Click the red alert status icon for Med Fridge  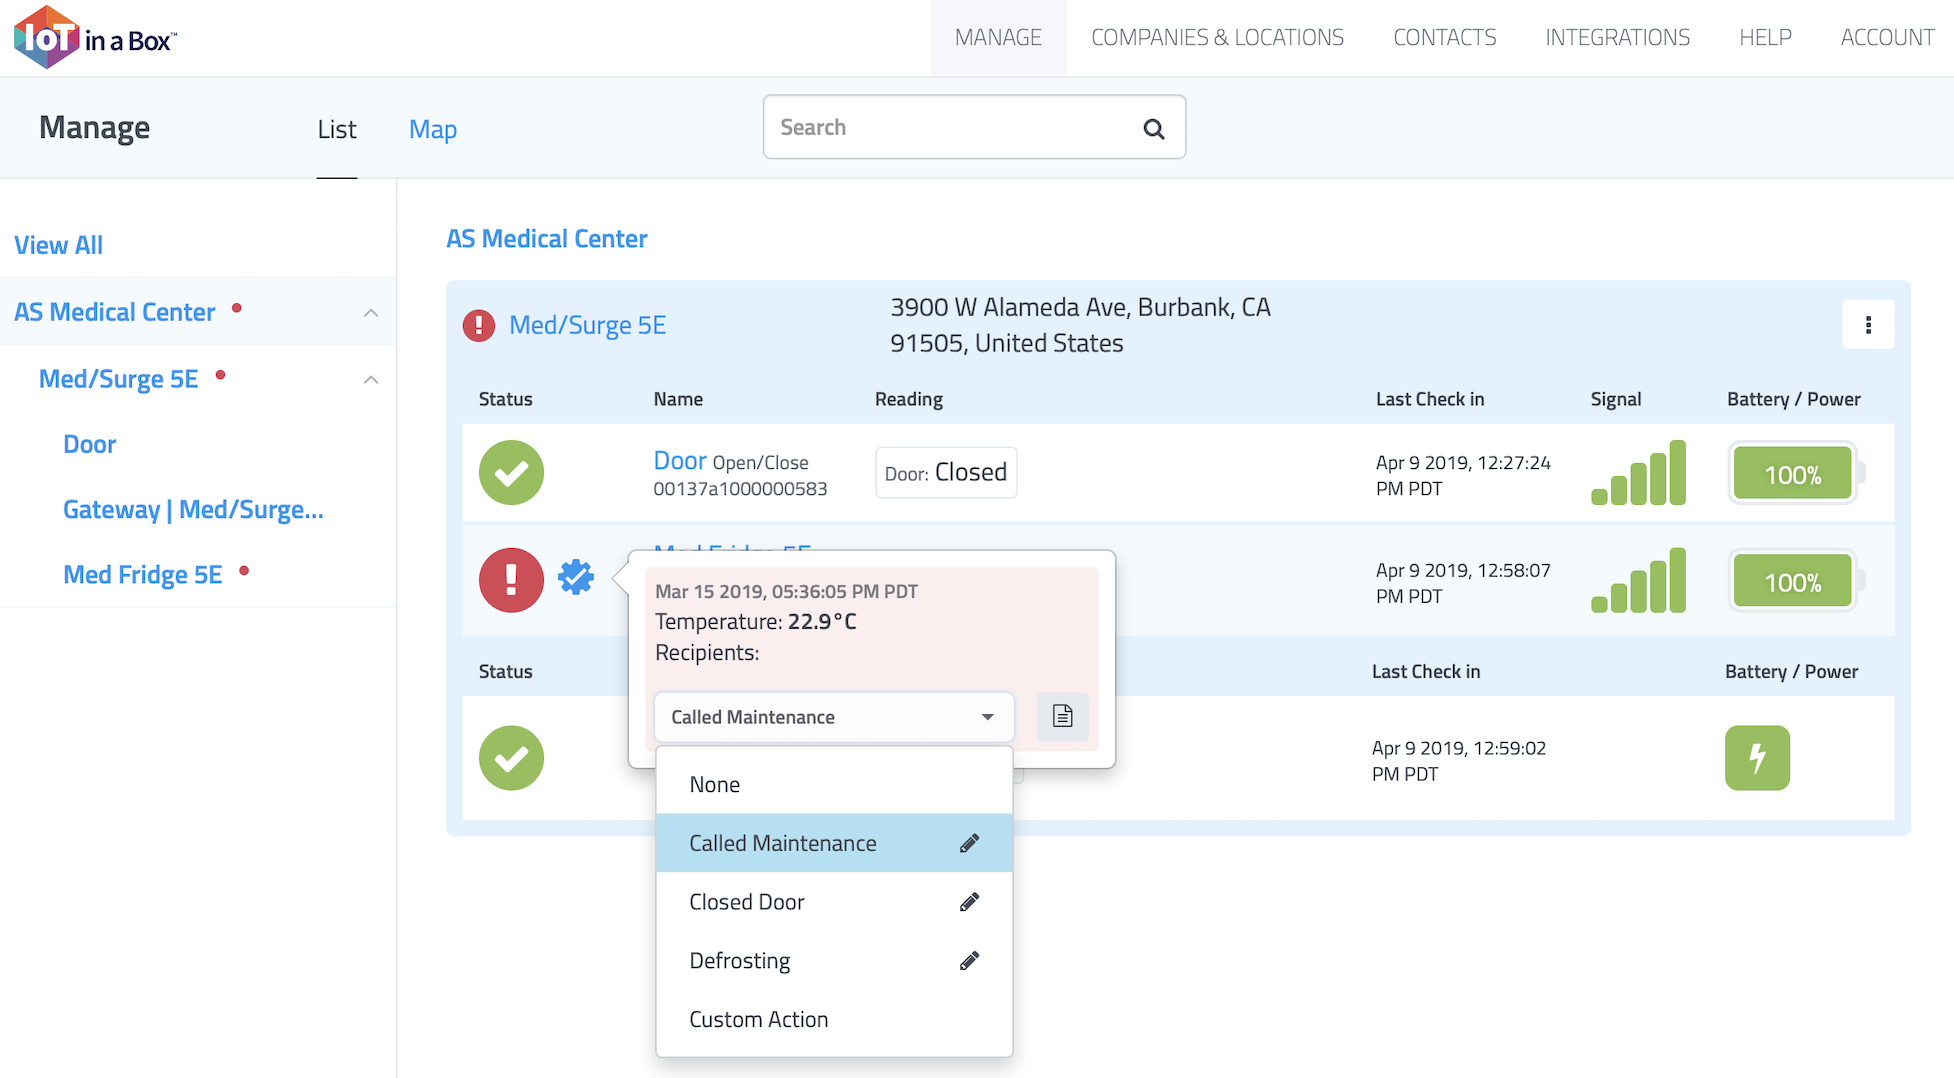click(x=511, y=580)
